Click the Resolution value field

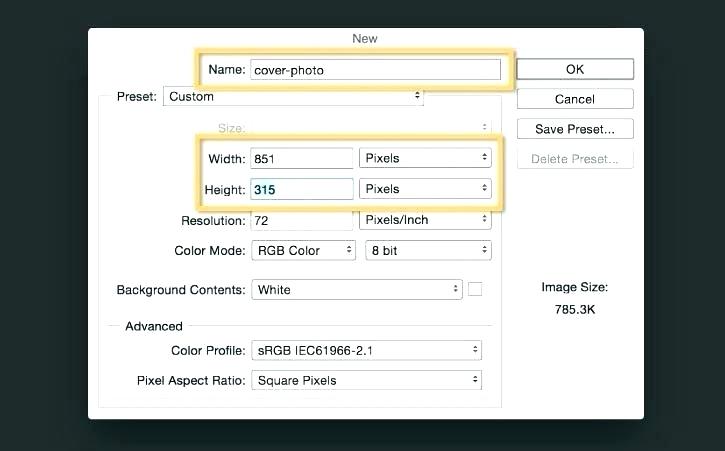coord(302,220)
